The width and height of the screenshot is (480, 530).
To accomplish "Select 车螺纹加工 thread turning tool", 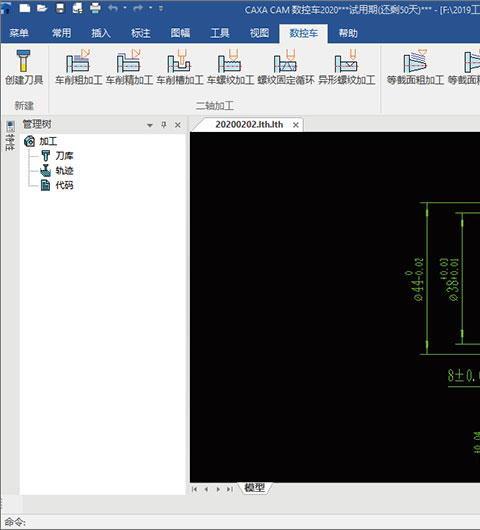I will pyautogui.click(x=230, y=67).
